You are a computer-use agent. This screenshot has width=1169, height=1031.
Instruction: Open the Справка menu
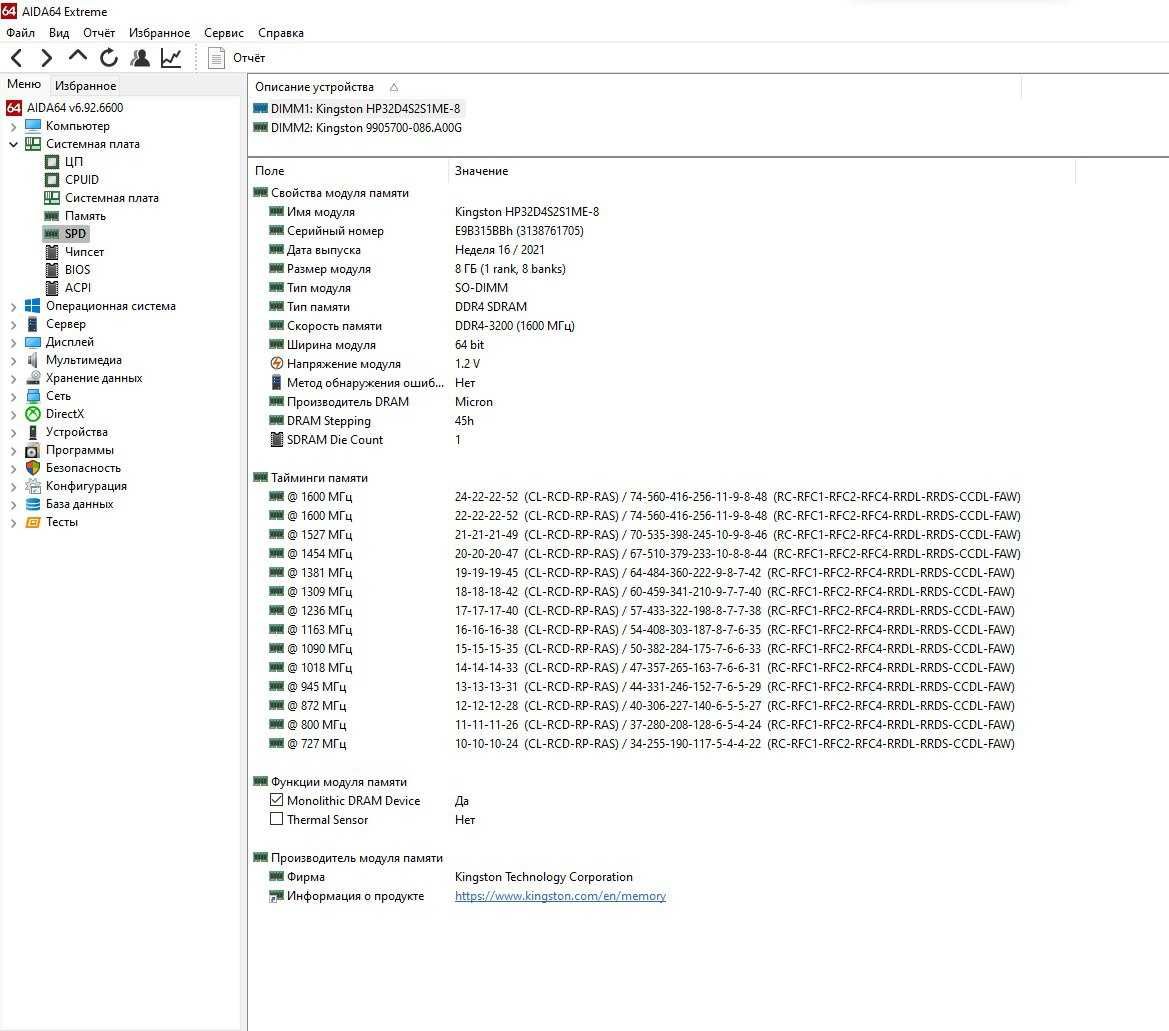click(x=280, y=32)
